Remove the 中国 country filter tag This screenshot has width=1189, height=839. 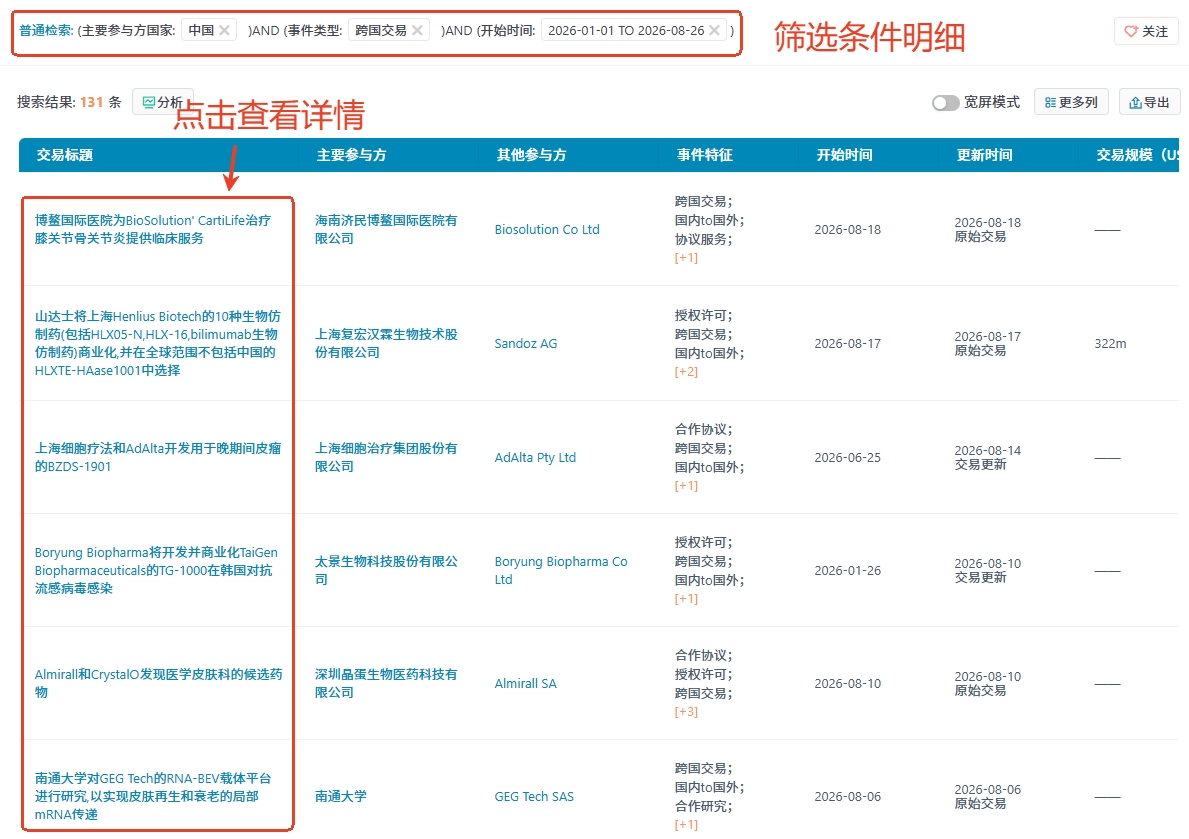224,30
